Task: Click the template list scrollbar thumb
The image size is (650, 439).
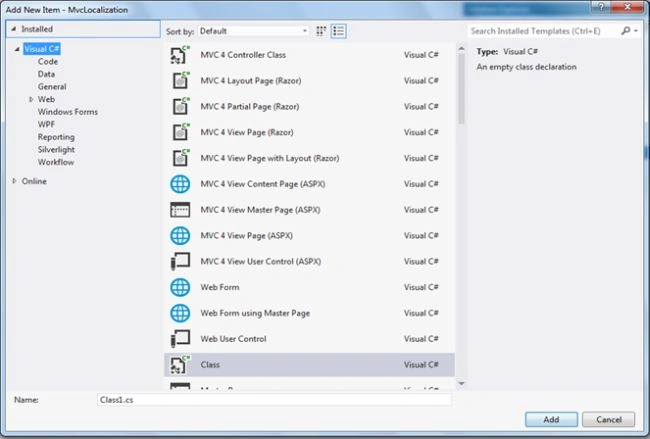Action: pos(461,88)
